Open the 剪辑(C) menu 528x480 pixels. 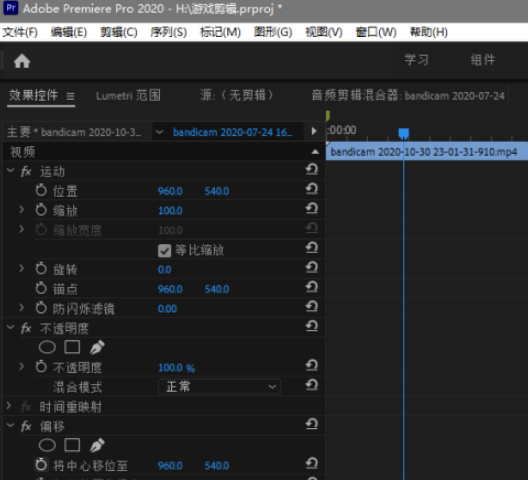pyautogui.click(x=119, y=32)
